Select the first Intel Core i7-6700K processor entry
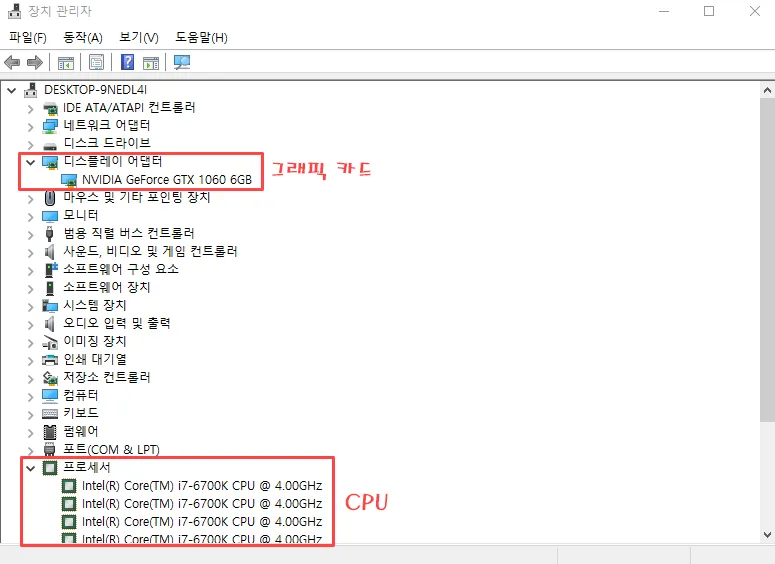 click(202, 485)
